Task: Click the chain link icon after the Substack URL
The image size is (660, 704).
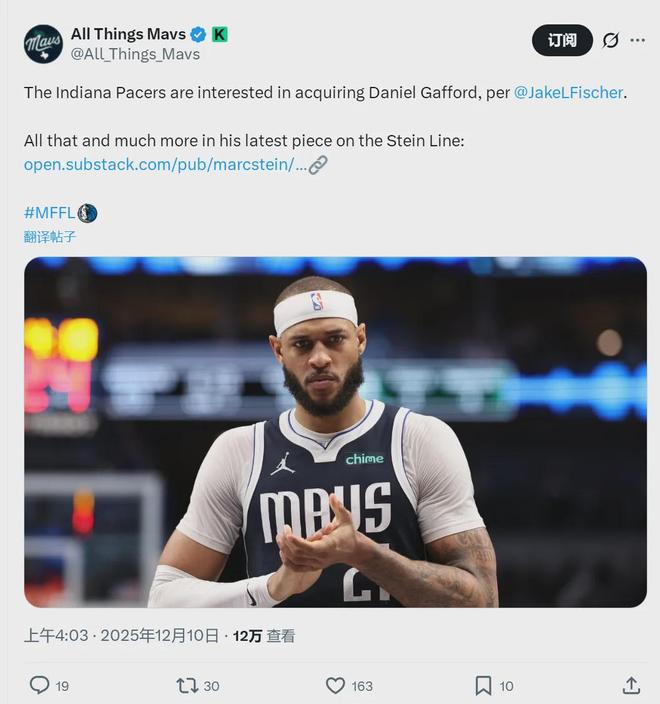Action: [x=318, y=165]
